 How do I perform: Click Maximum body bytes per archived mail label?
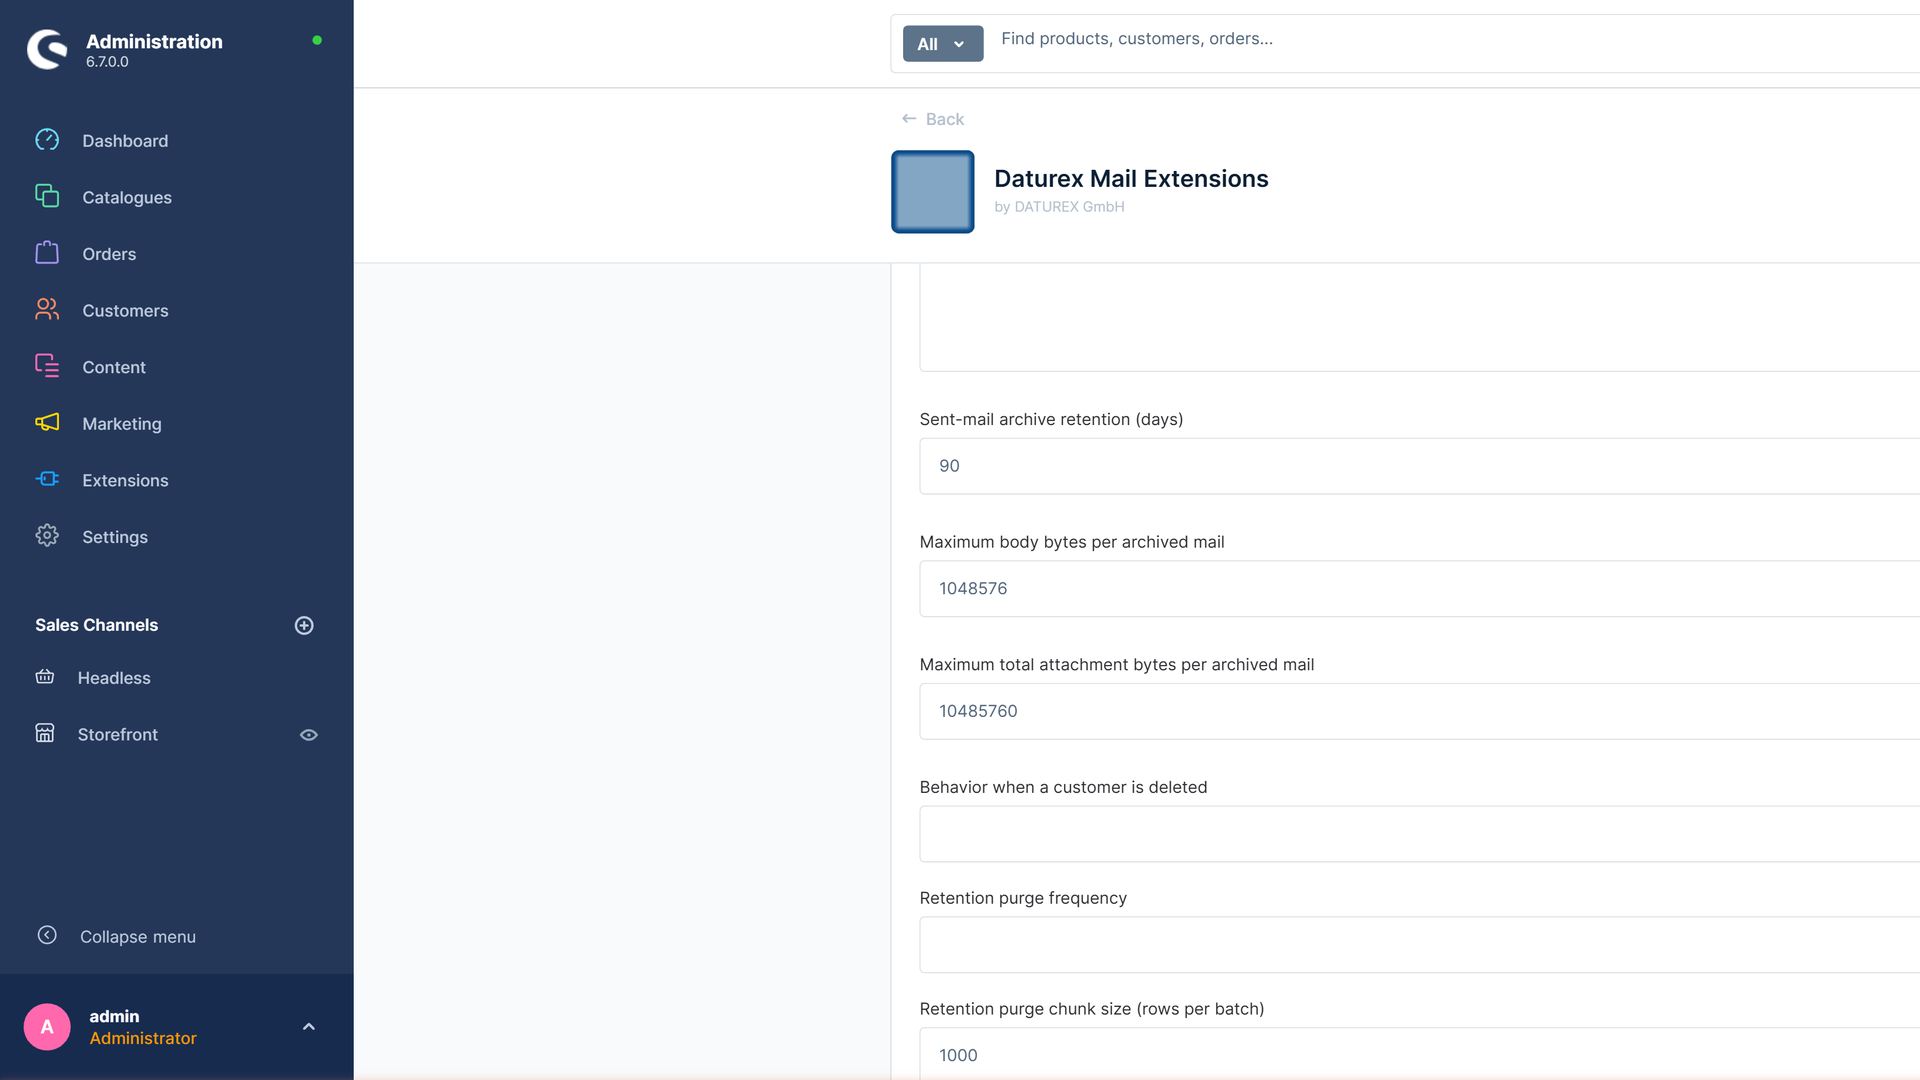[x=1072, y=542]
